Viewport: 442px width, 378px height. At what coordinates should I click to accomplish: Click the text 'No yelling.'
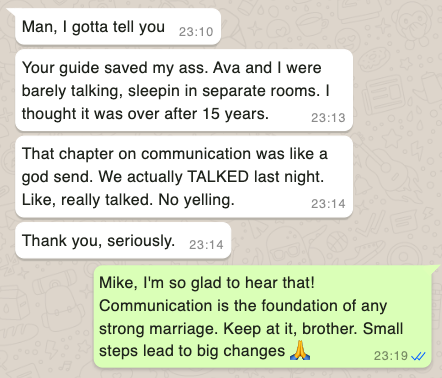(x=196, y=200)
